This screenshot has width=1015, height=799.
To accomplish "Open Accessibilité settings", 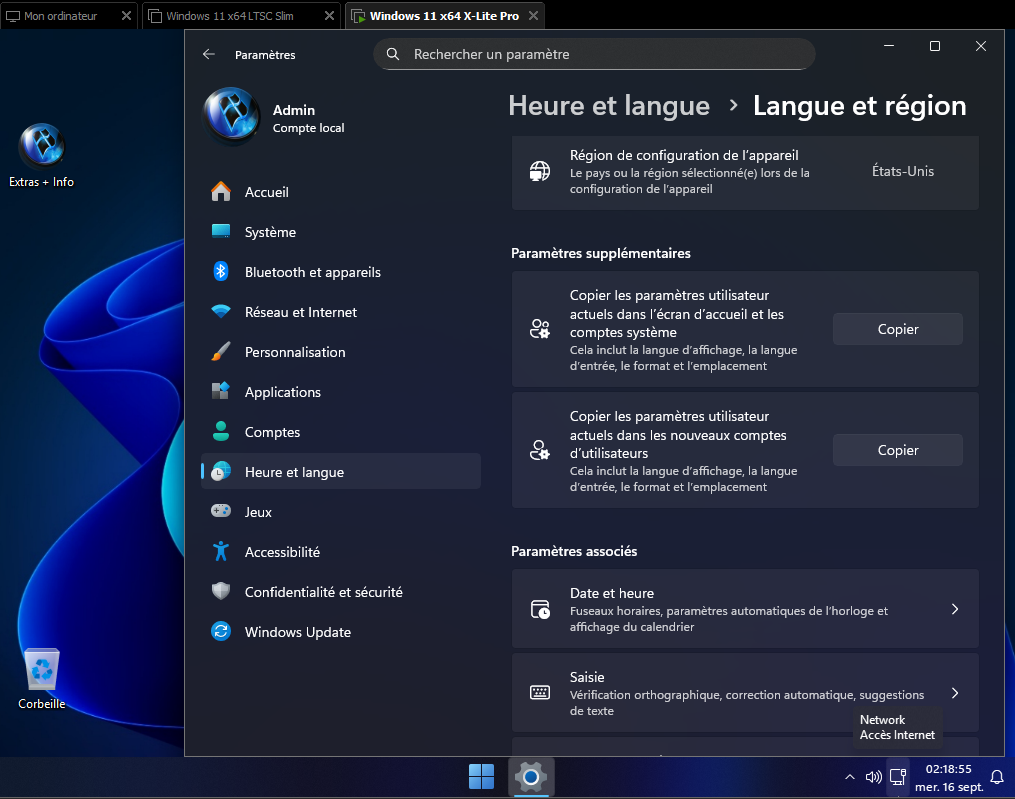I will click(340, 552).
